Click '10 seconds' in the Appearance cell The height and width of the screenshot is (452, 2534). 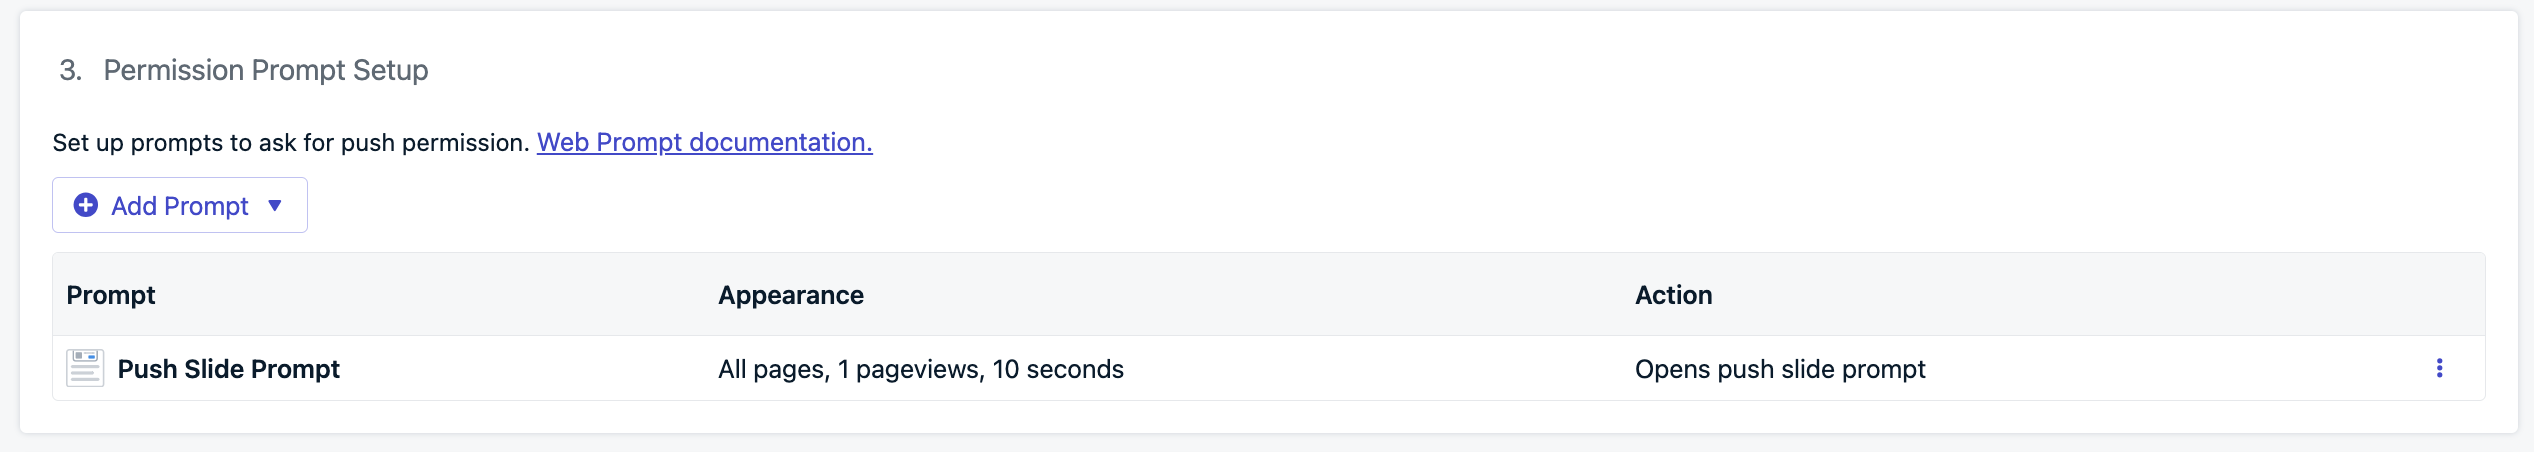pyautogui.click(x=1058, y=369)
